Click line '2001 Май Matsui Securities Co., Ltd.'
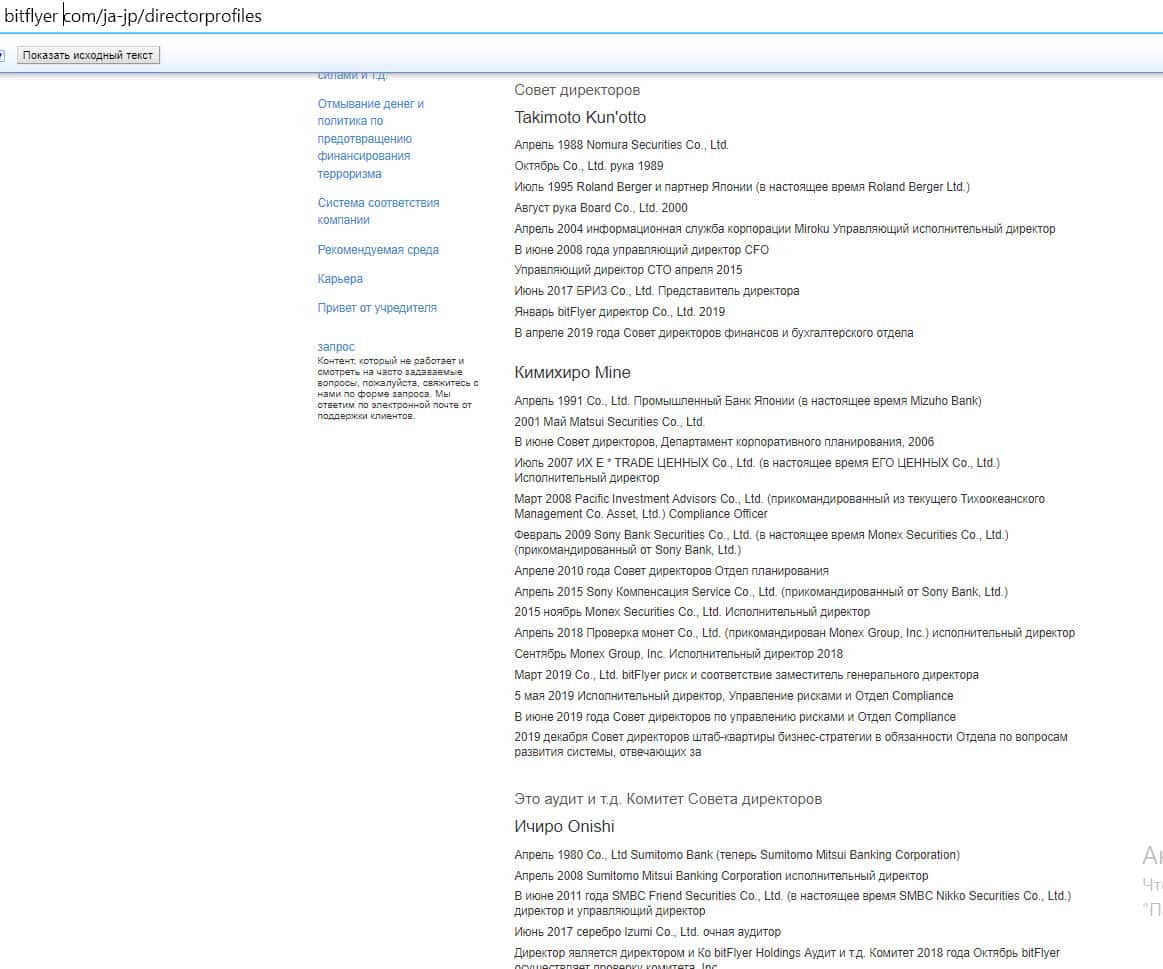 610,421
